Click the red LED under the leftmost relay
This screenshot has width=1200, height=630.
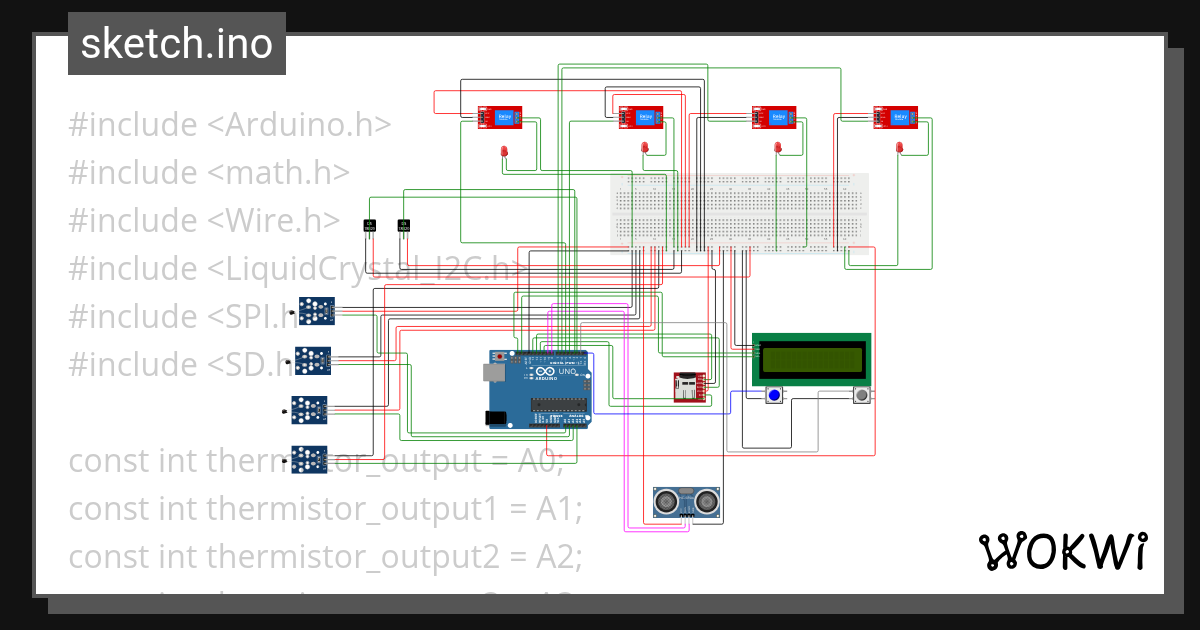[506, 150]
